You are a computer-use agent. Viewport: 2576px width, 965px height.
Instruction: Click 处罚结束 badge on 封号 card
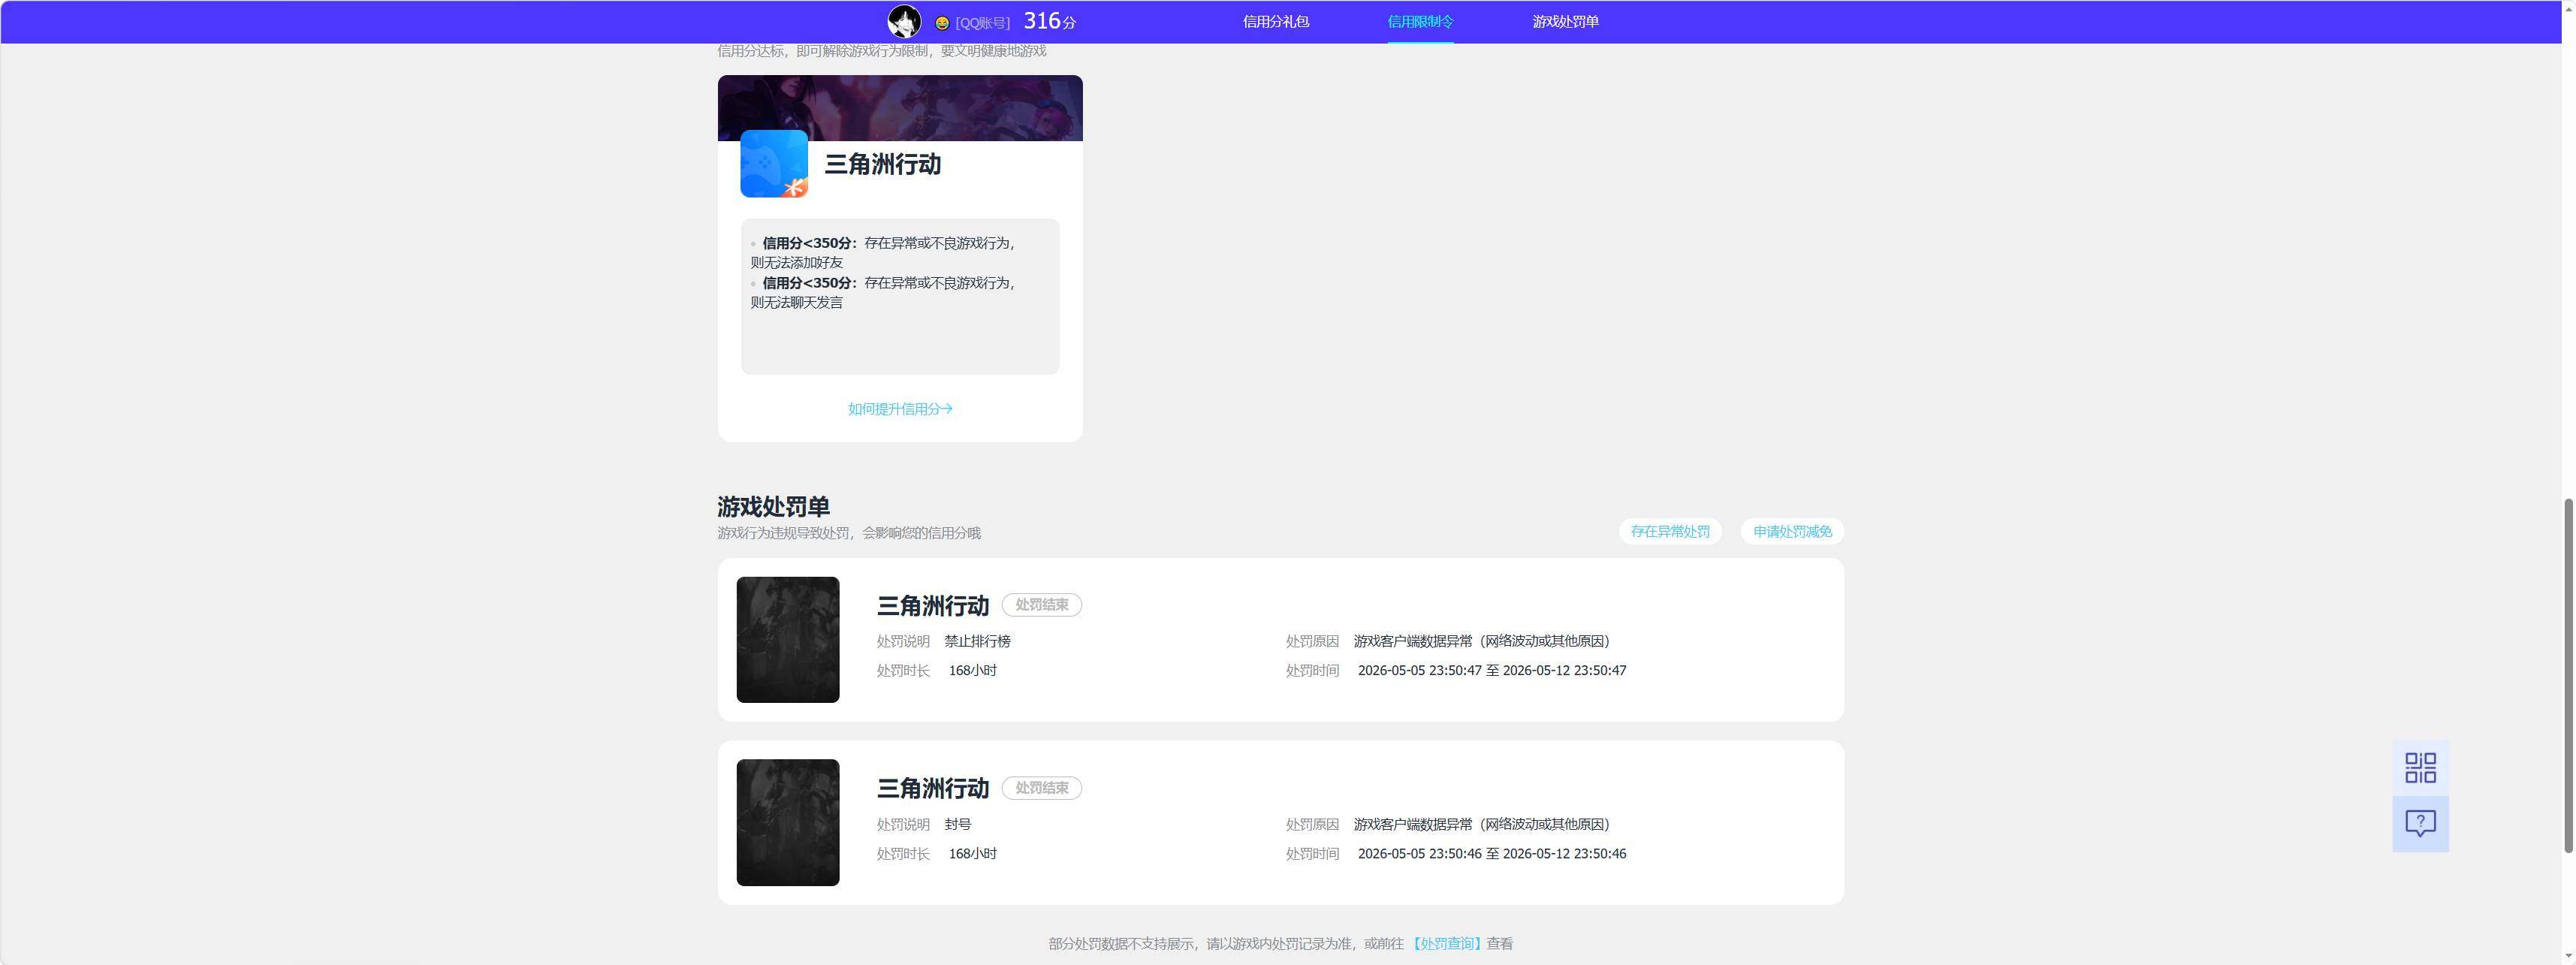1041,788
